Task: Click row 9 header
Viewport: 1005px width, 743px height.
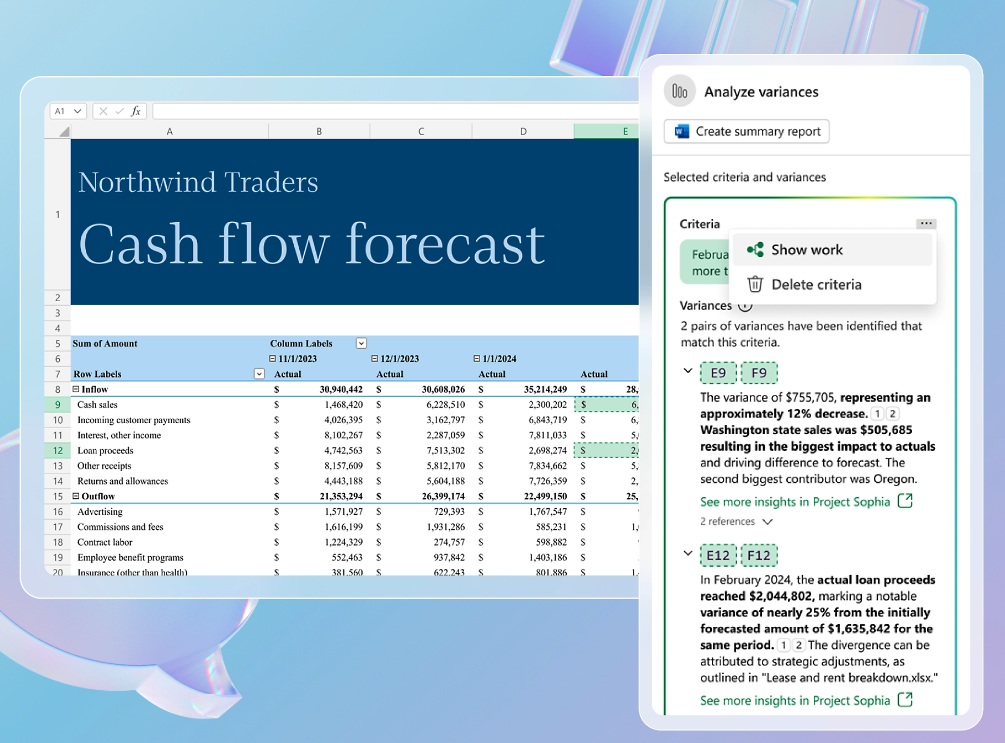Action: [x=58, y=405]
